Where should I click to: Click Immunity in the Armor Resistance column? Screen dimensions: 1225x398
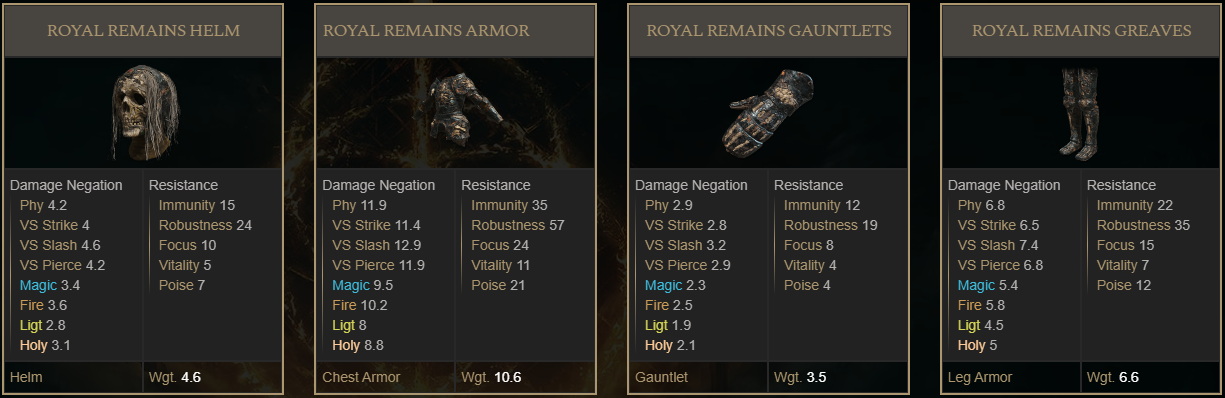[x=499, y=205]
